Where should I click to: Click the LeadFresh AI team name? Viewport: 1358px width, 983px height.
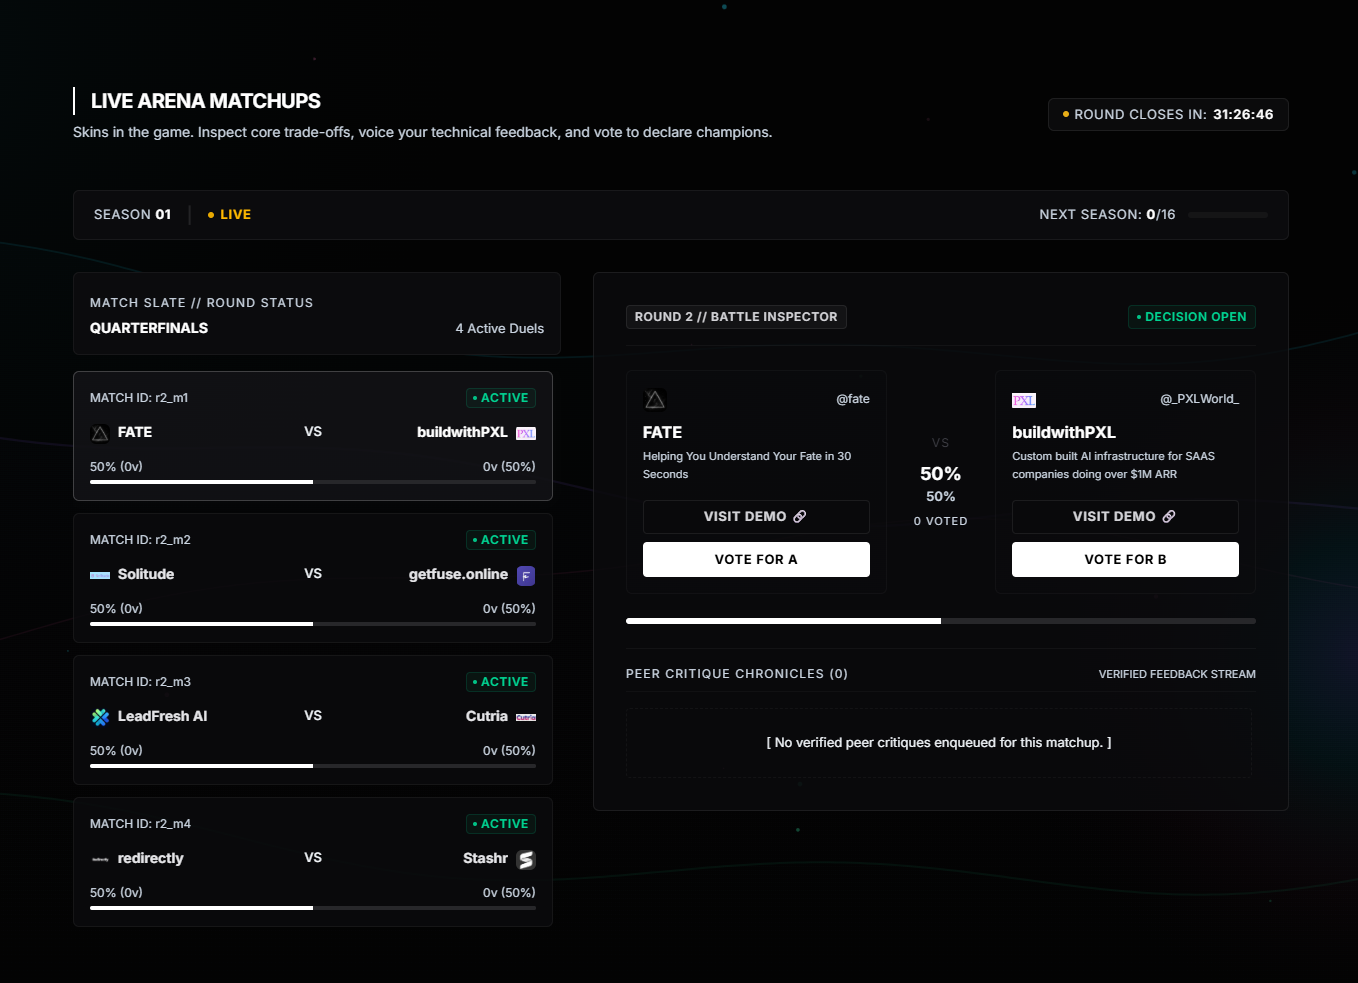(163, 716)
